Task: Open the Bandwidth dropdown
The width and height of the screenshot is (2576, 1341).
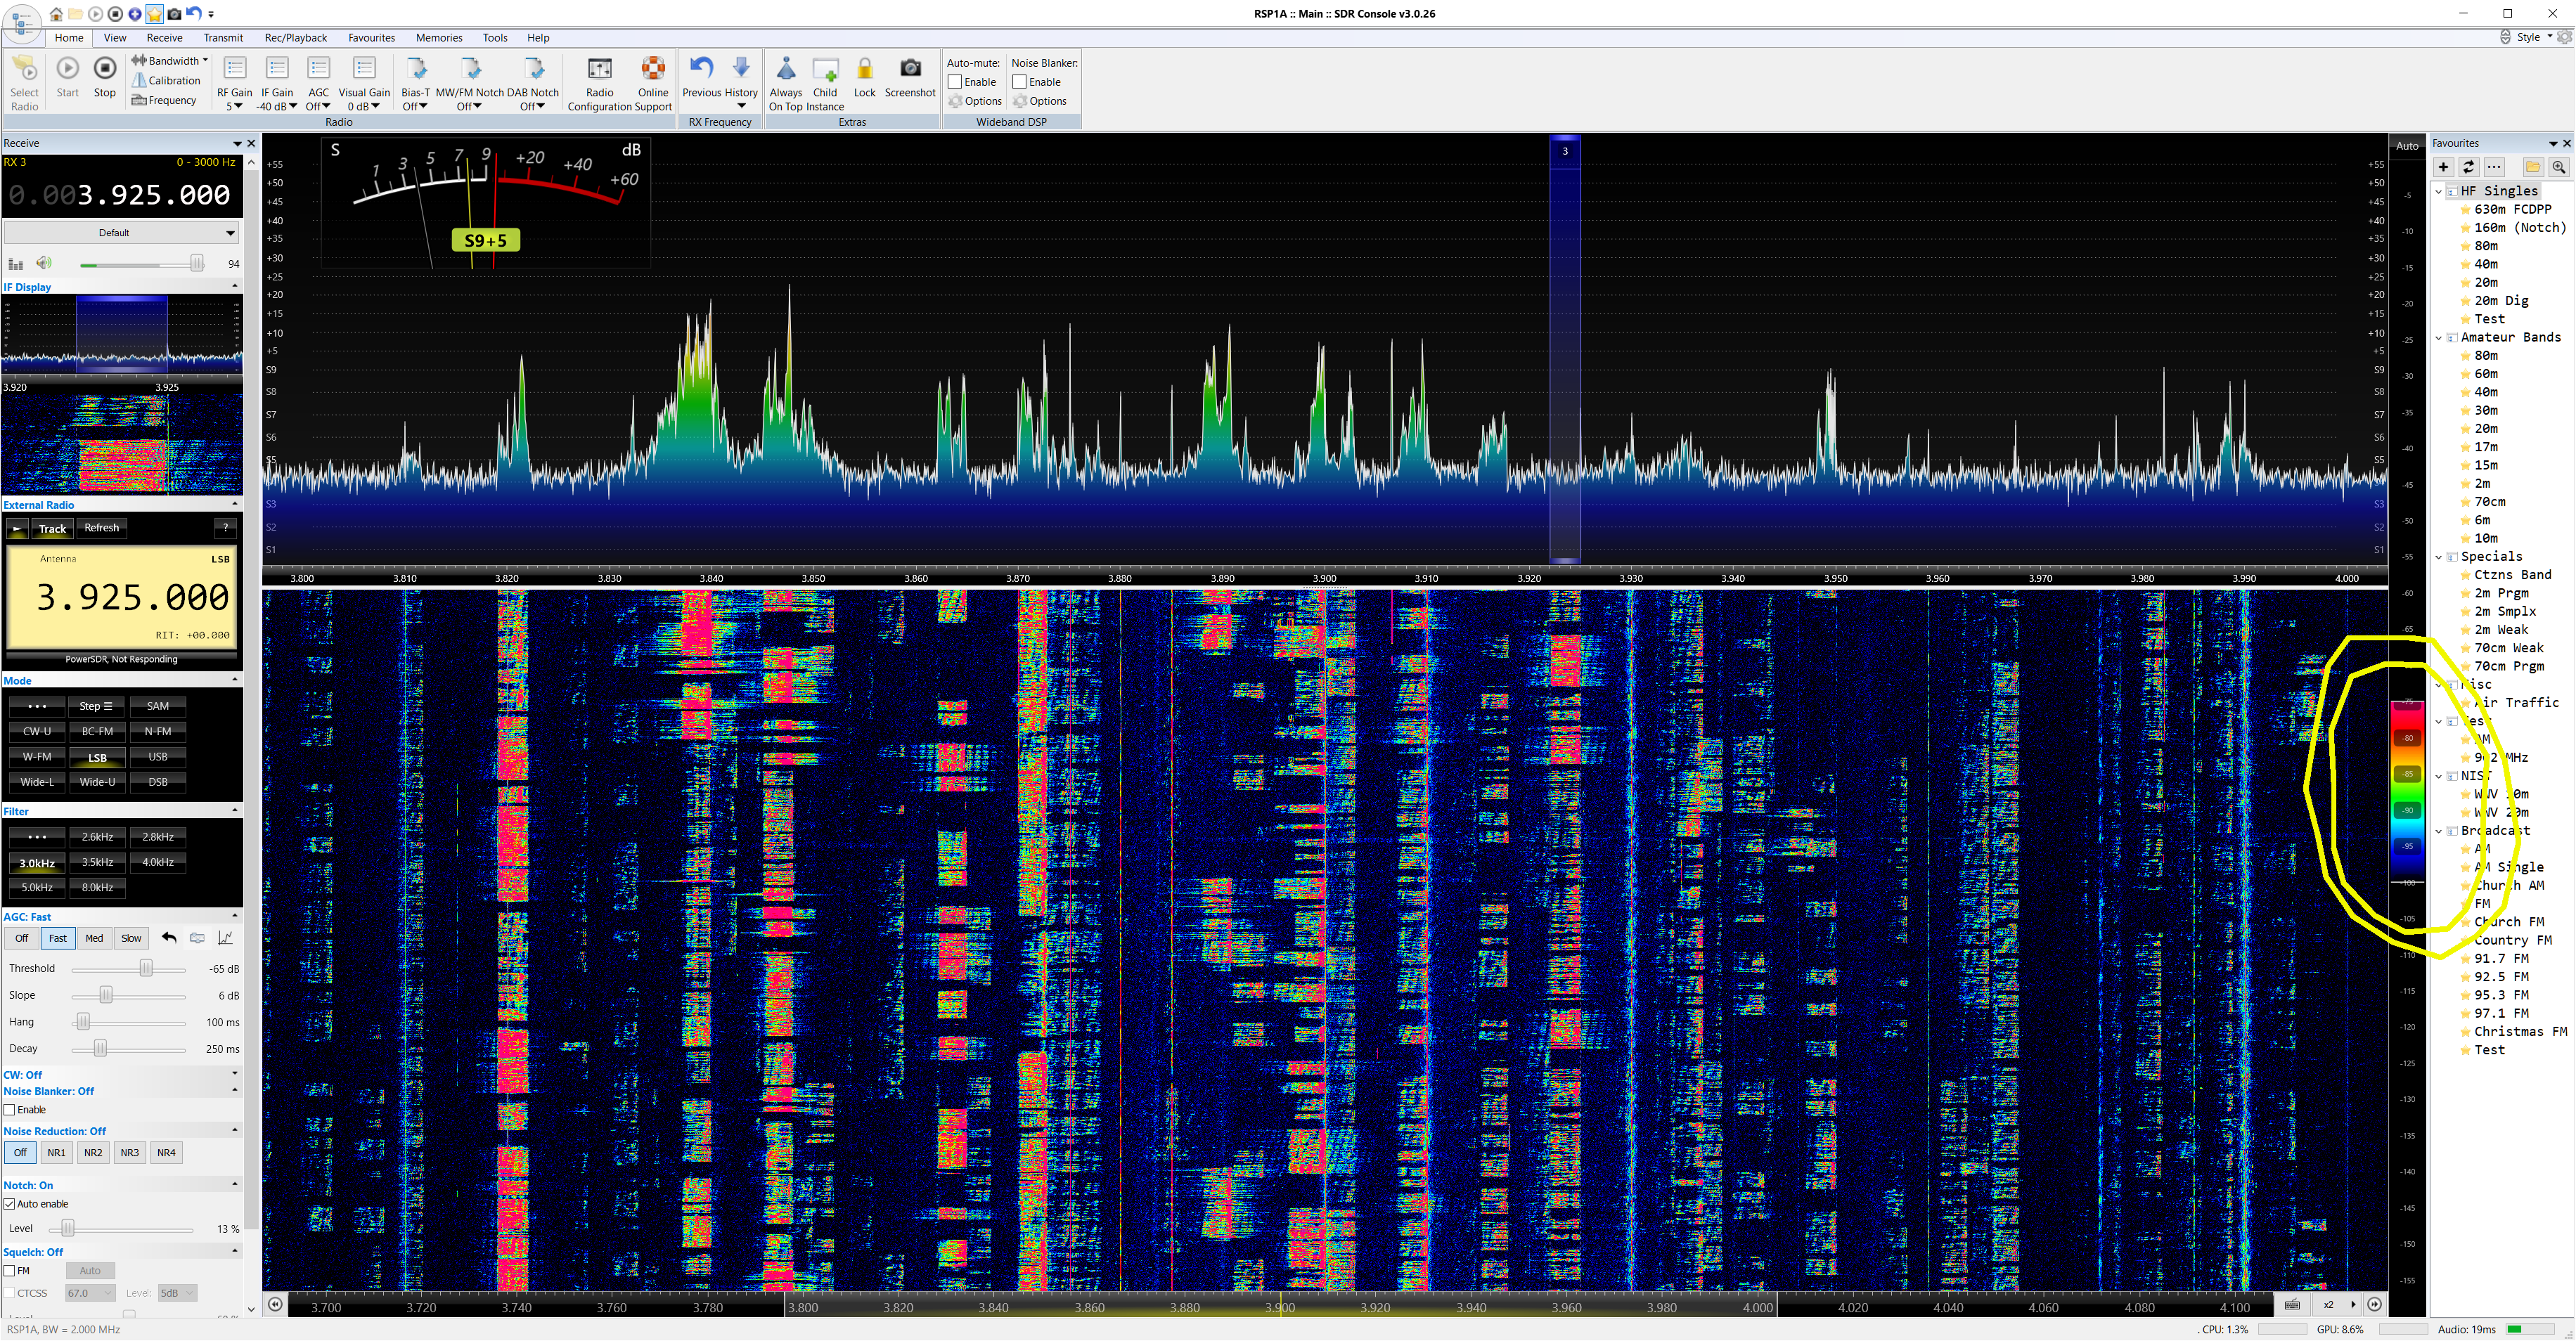Action: point(170,61)
